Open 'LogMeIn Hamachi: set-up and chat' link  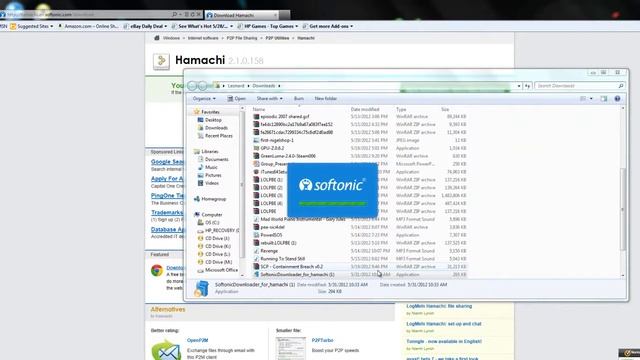444,324
